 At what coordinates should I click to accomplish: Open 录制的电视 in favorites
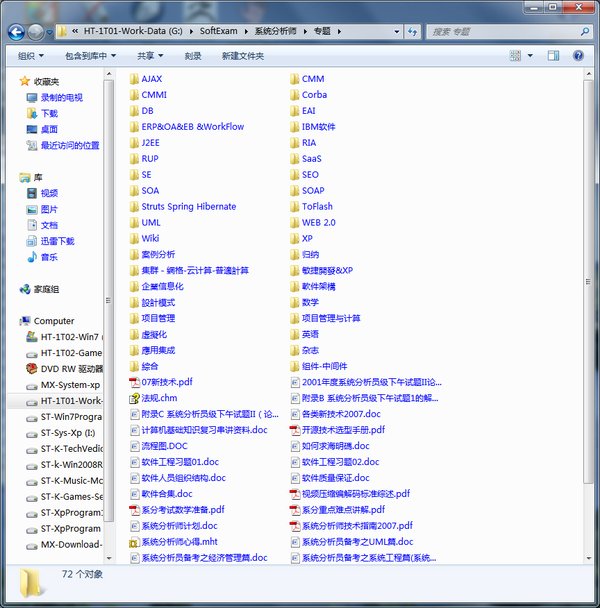point(55,97)
